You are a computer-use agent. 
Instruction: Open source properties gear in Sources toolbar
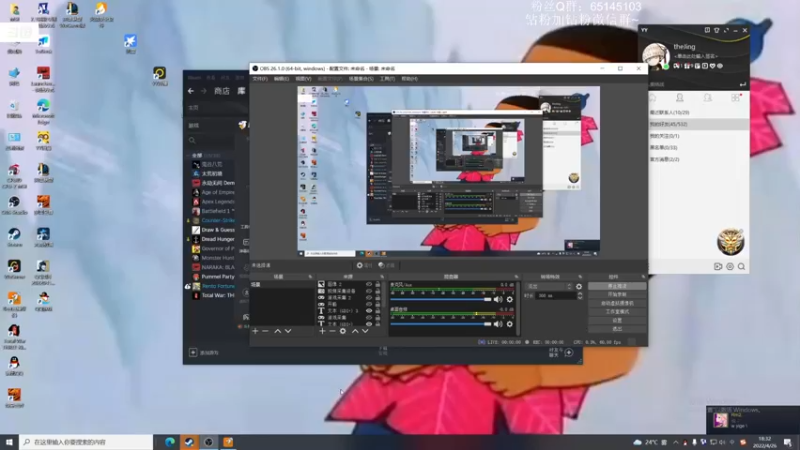pos(343,331)
